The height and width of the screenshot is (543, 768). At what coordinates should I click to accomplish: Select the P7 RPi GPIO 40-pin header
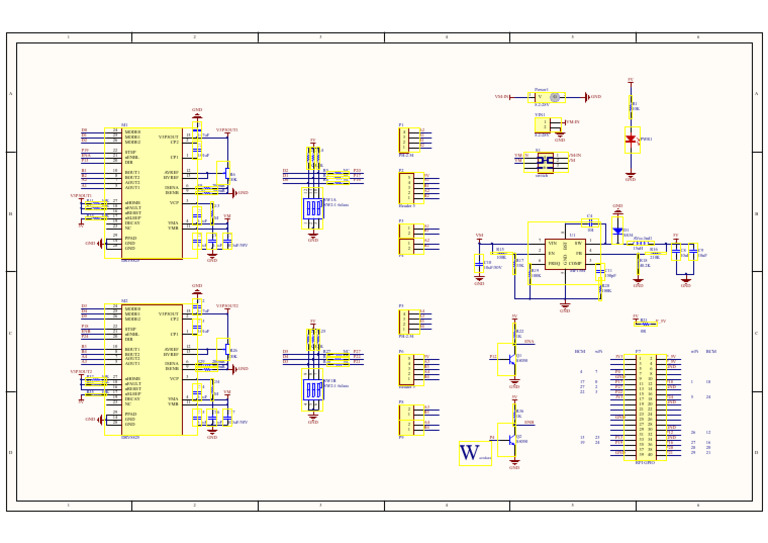(645, 407)
